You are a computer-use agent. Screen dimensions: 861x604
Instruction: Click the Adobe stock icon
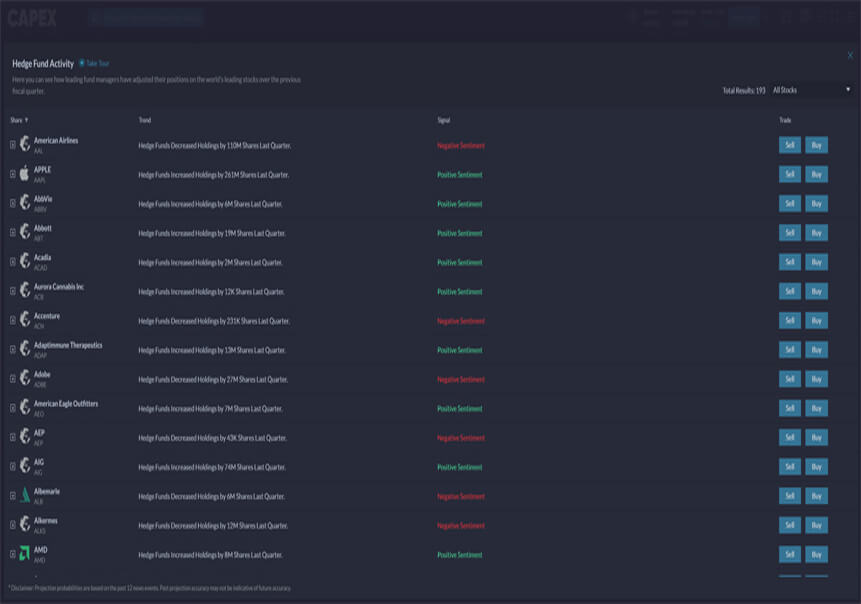click(x=25, y=379)
